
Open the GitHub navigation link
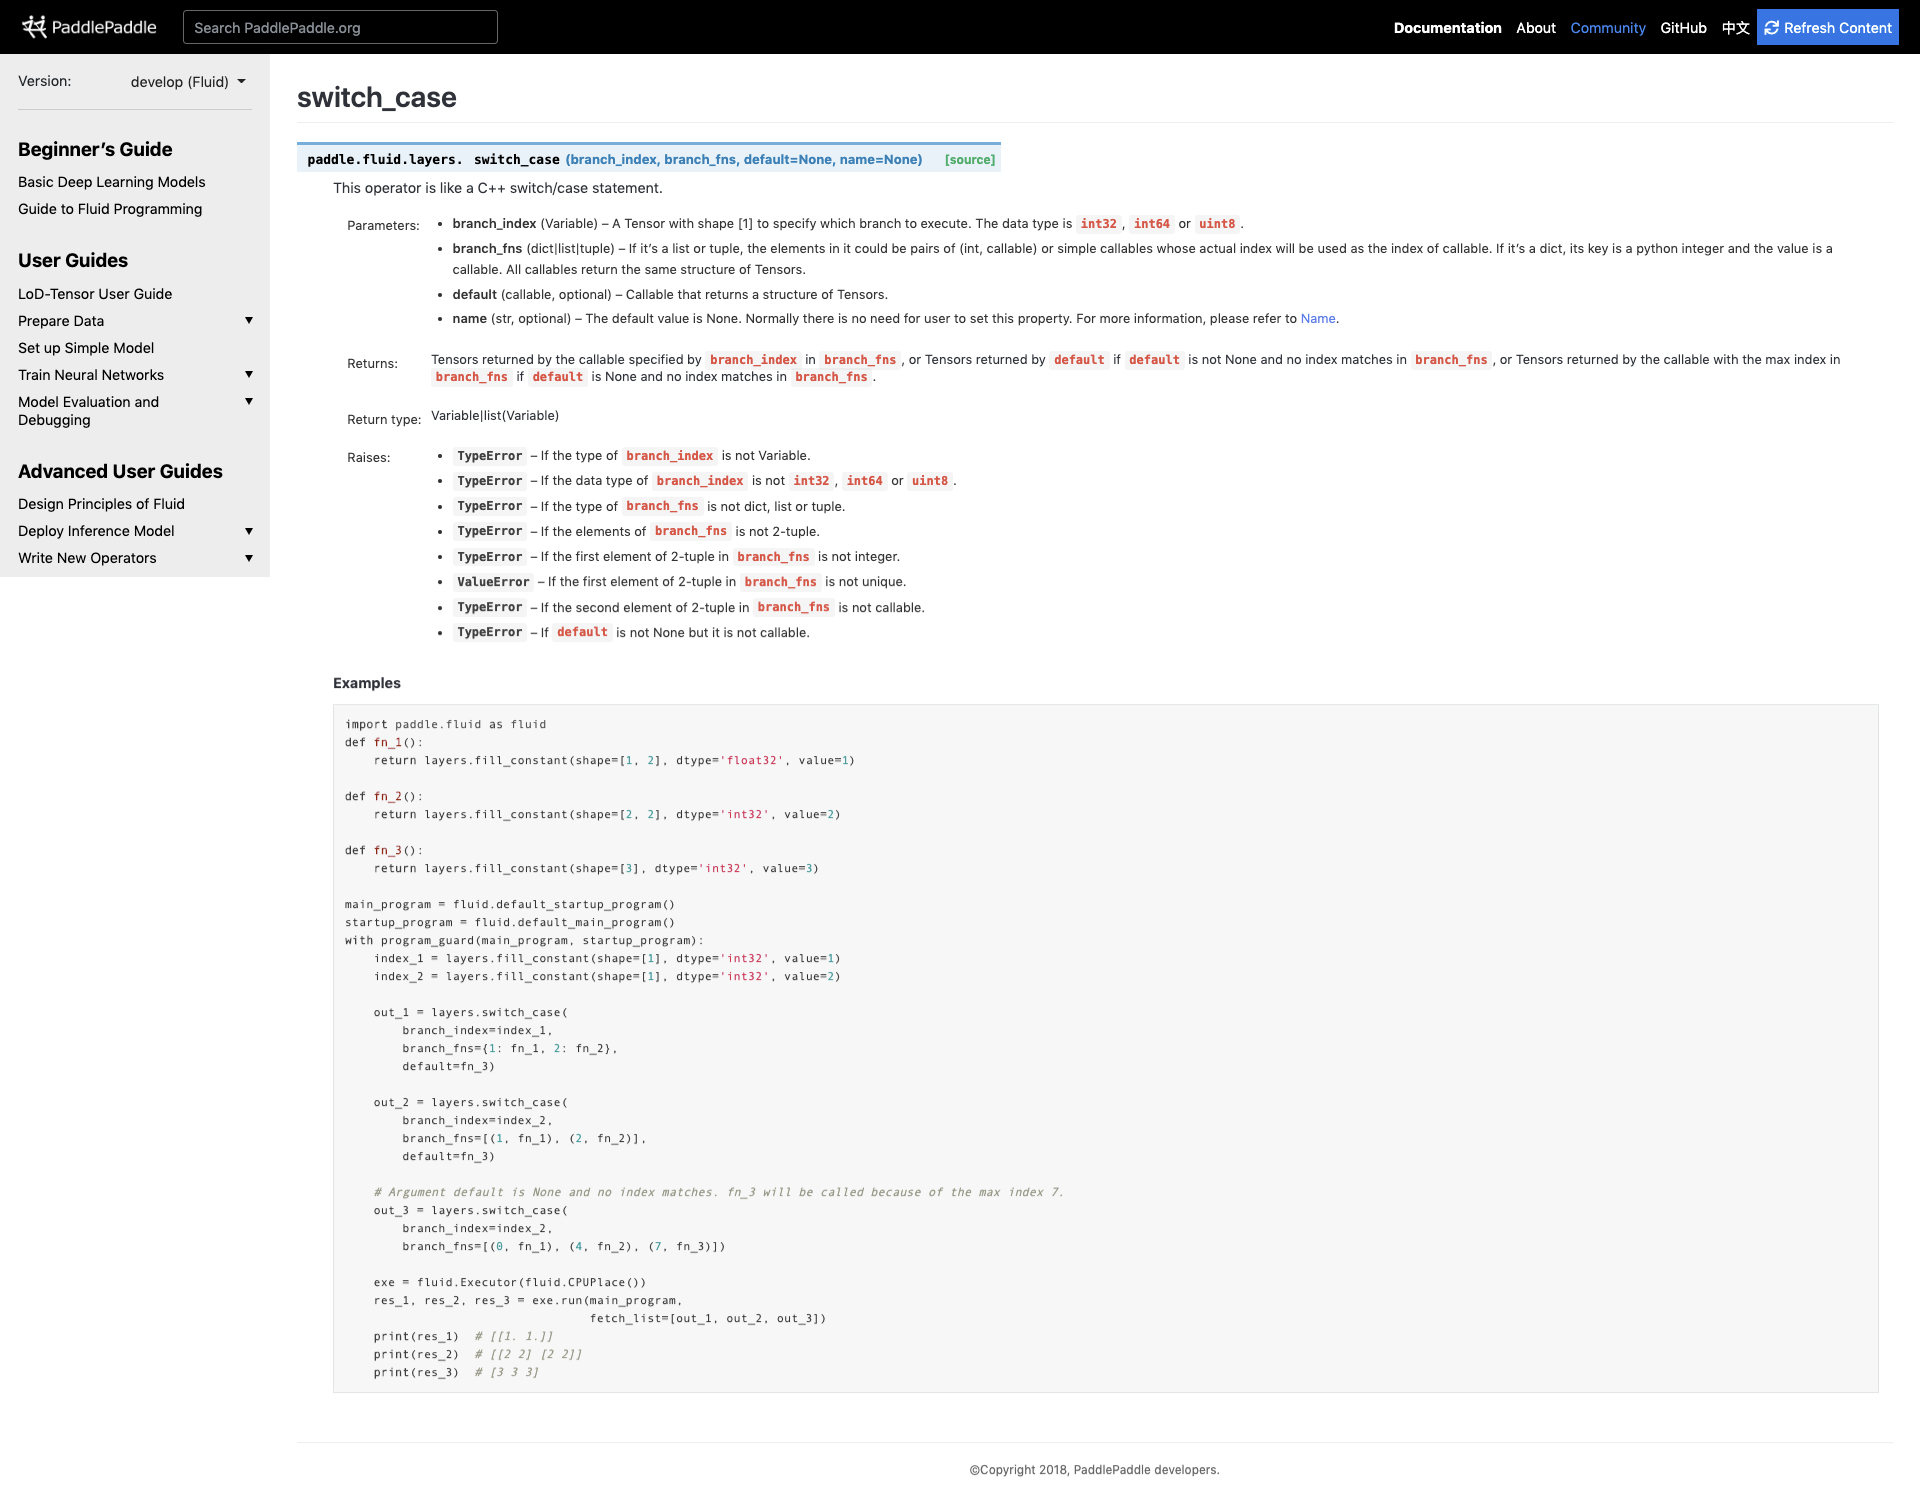pyautogui.click(x=1683, y=28)
